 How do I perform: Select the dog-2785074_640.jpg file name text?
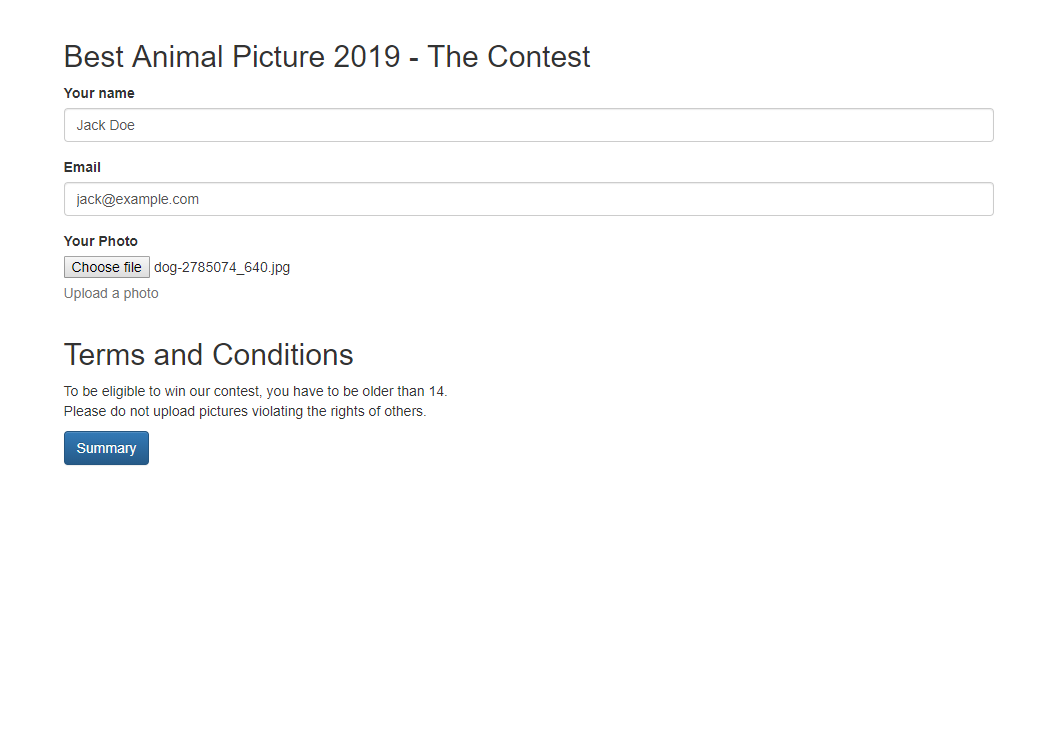click(x=222, y=267)
